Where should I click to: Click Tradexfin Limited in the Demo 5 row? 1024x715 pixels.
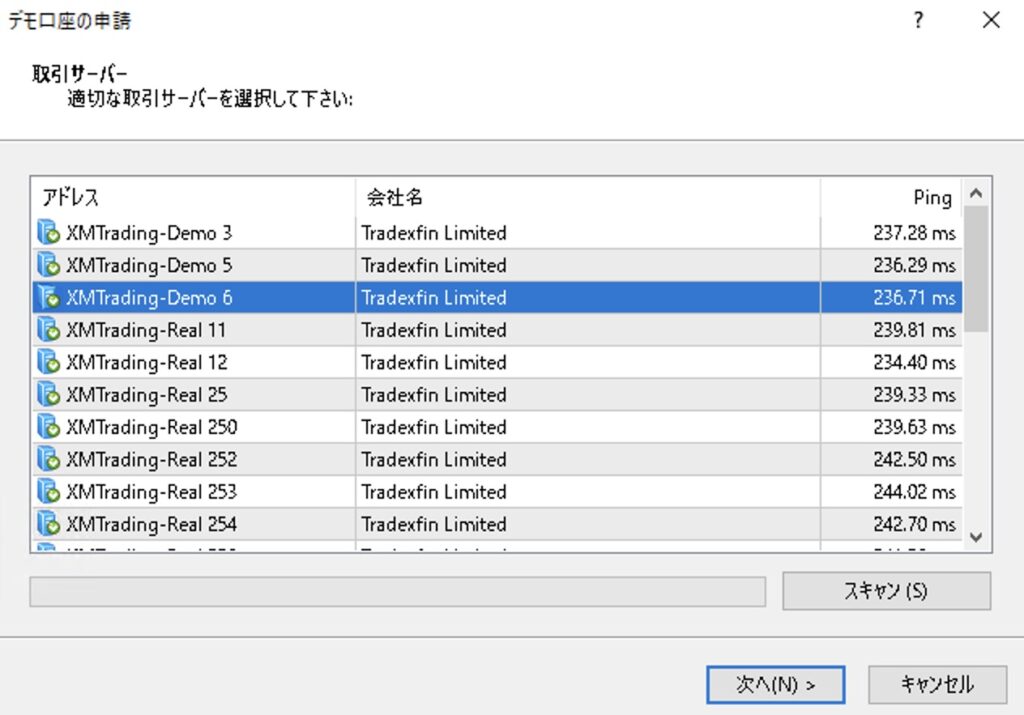[434, 266]
